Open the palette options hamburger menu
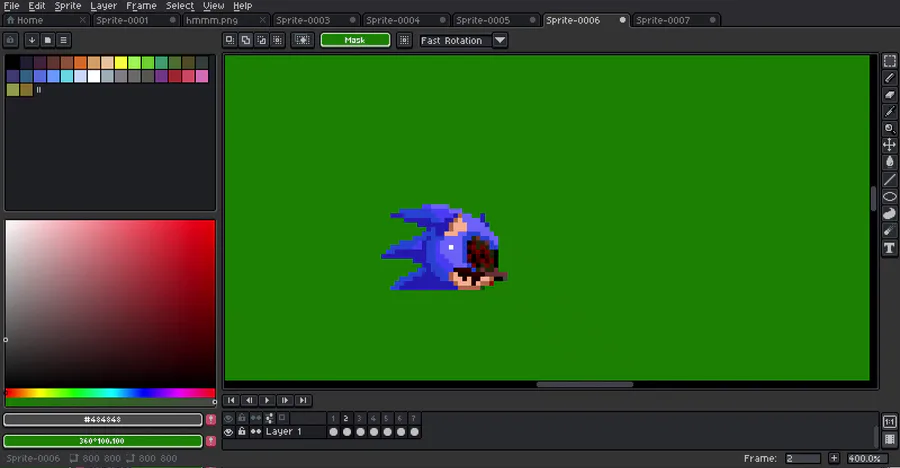Screen dimensions: 900x468 coord(64,40)
